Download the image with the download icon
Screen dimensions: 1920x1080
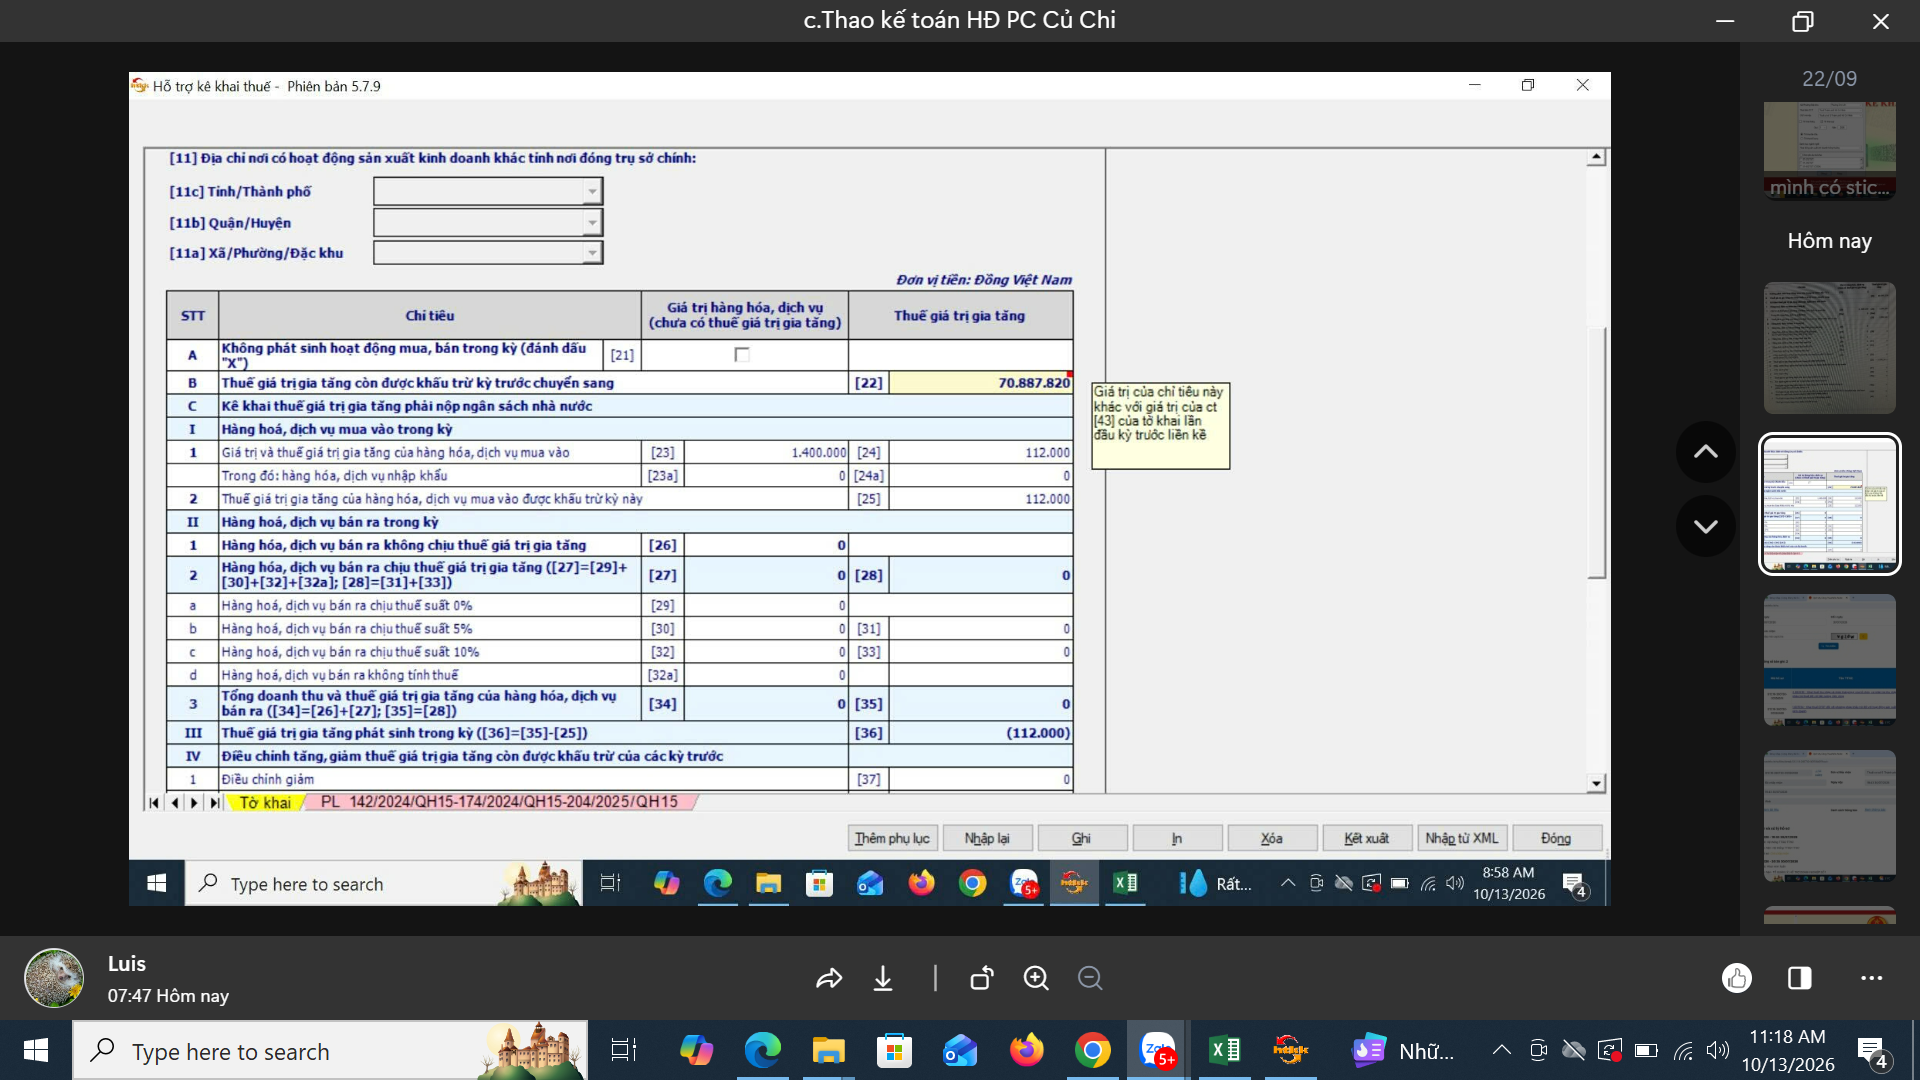pyautogui.click(x=883, y=978)
